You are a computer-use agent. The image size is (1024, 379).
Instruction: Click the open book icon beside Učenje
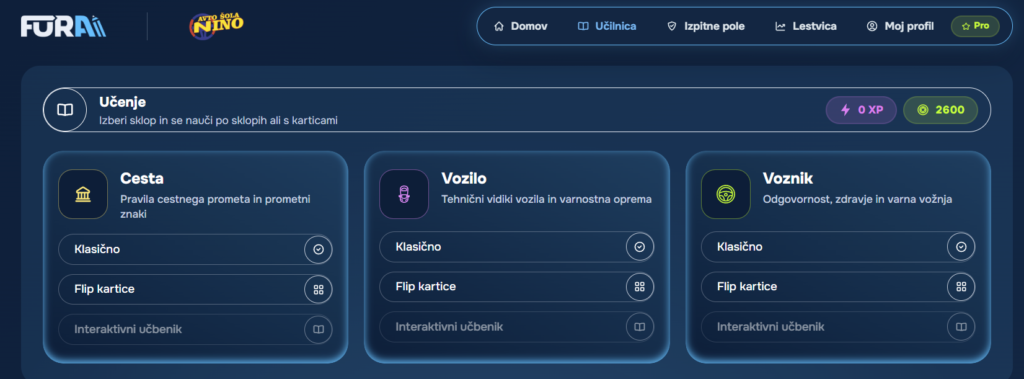[65, 110]
